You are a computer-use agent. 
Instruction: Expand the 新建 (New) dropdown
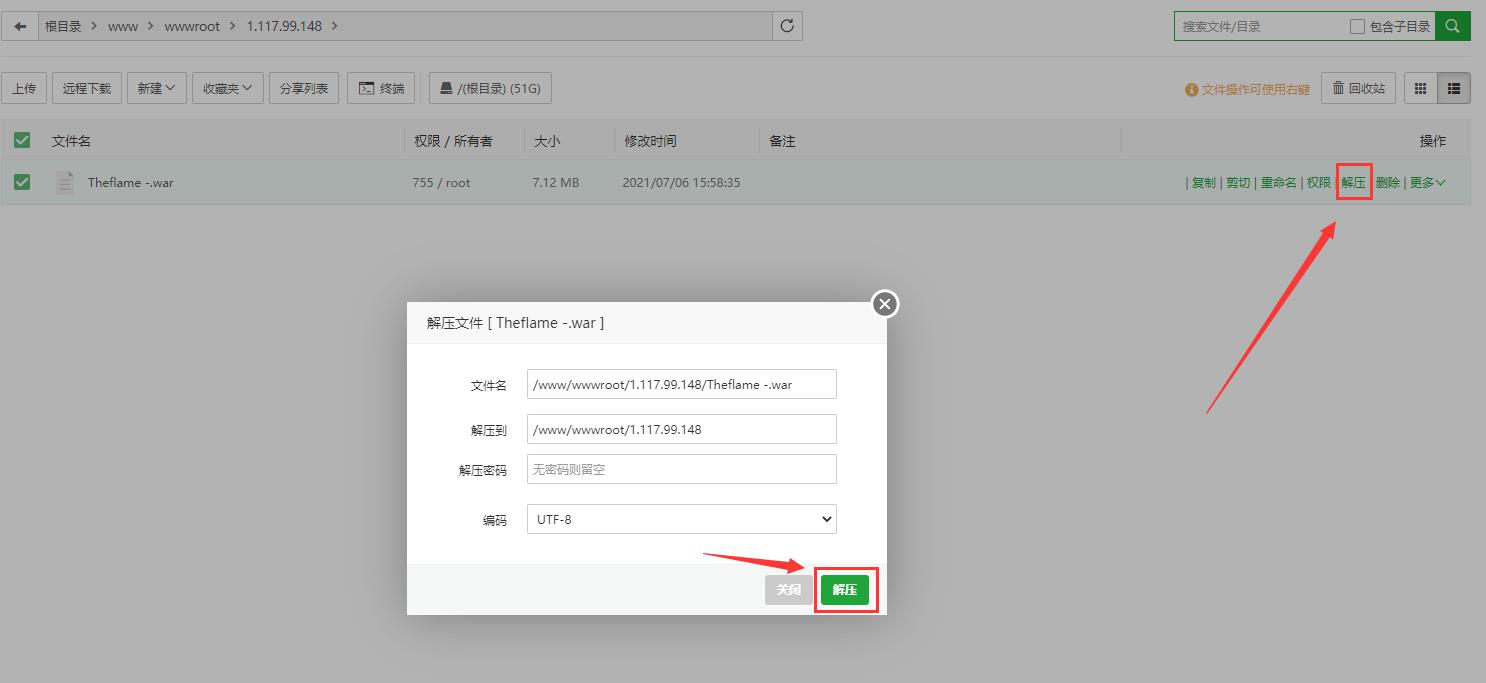pyautogui.click(x=156, y=88)
